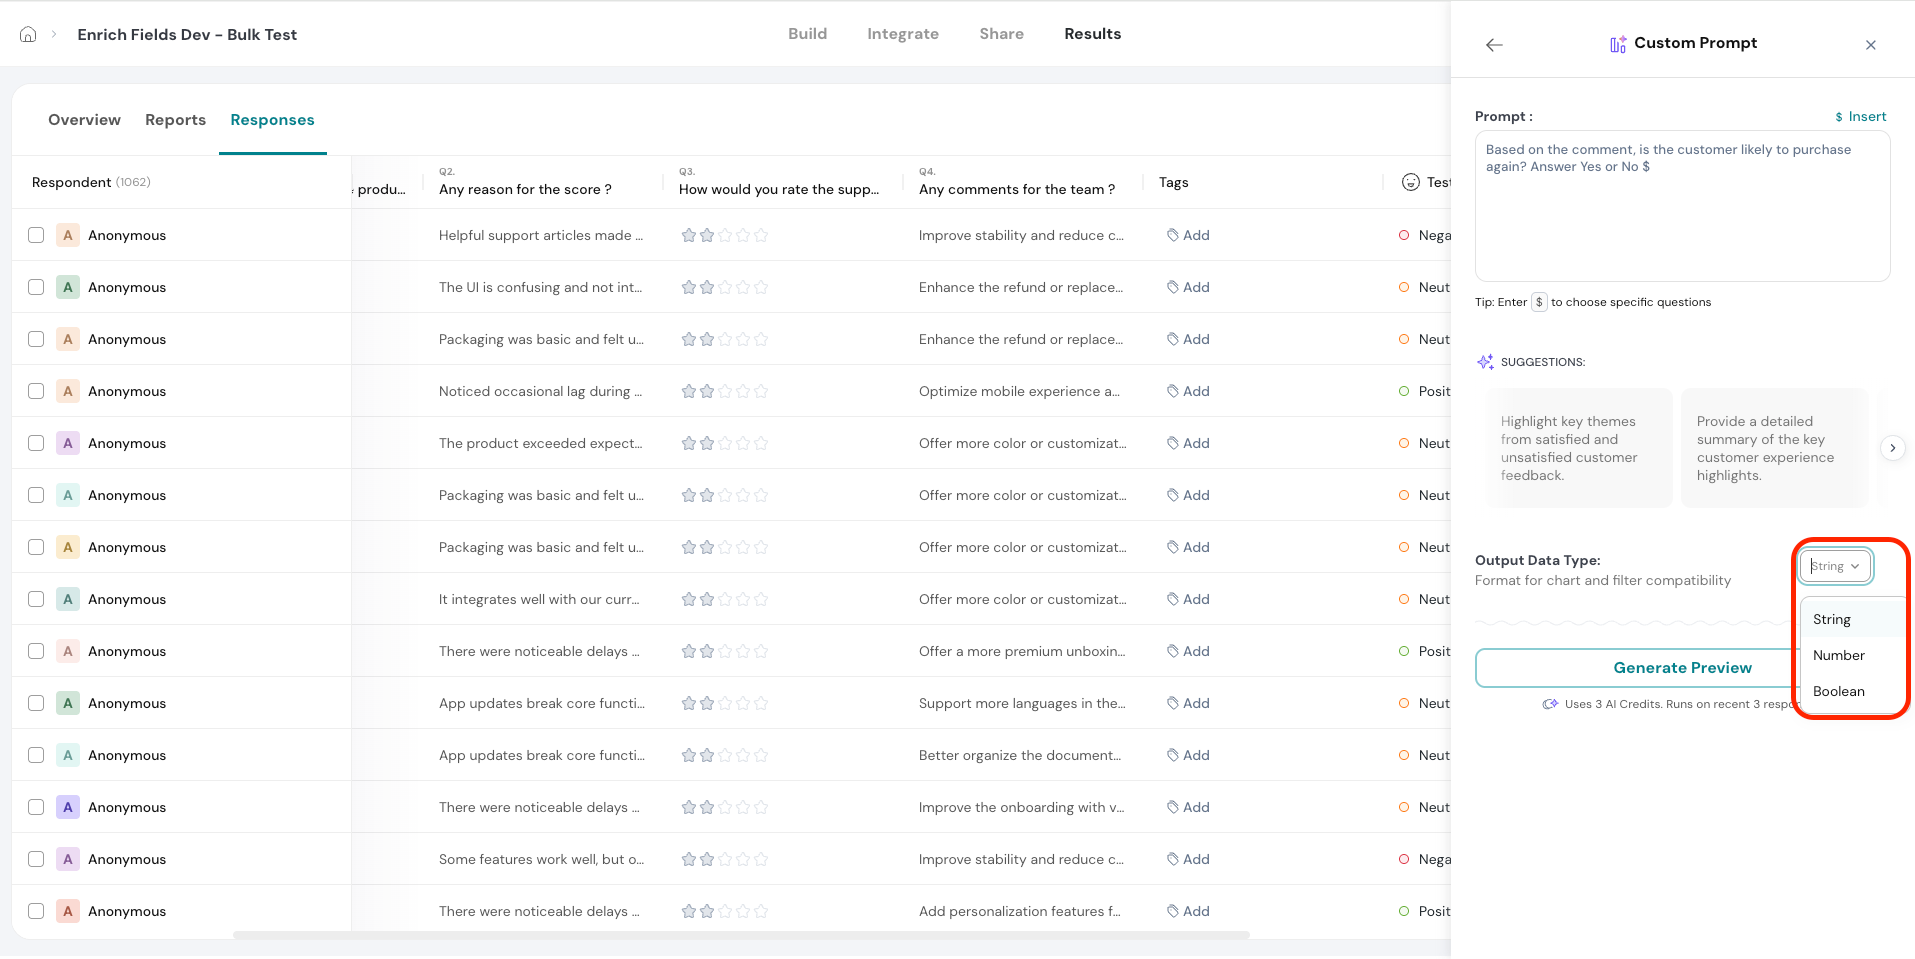Click the tag icon in first row

click(1172, 235)
